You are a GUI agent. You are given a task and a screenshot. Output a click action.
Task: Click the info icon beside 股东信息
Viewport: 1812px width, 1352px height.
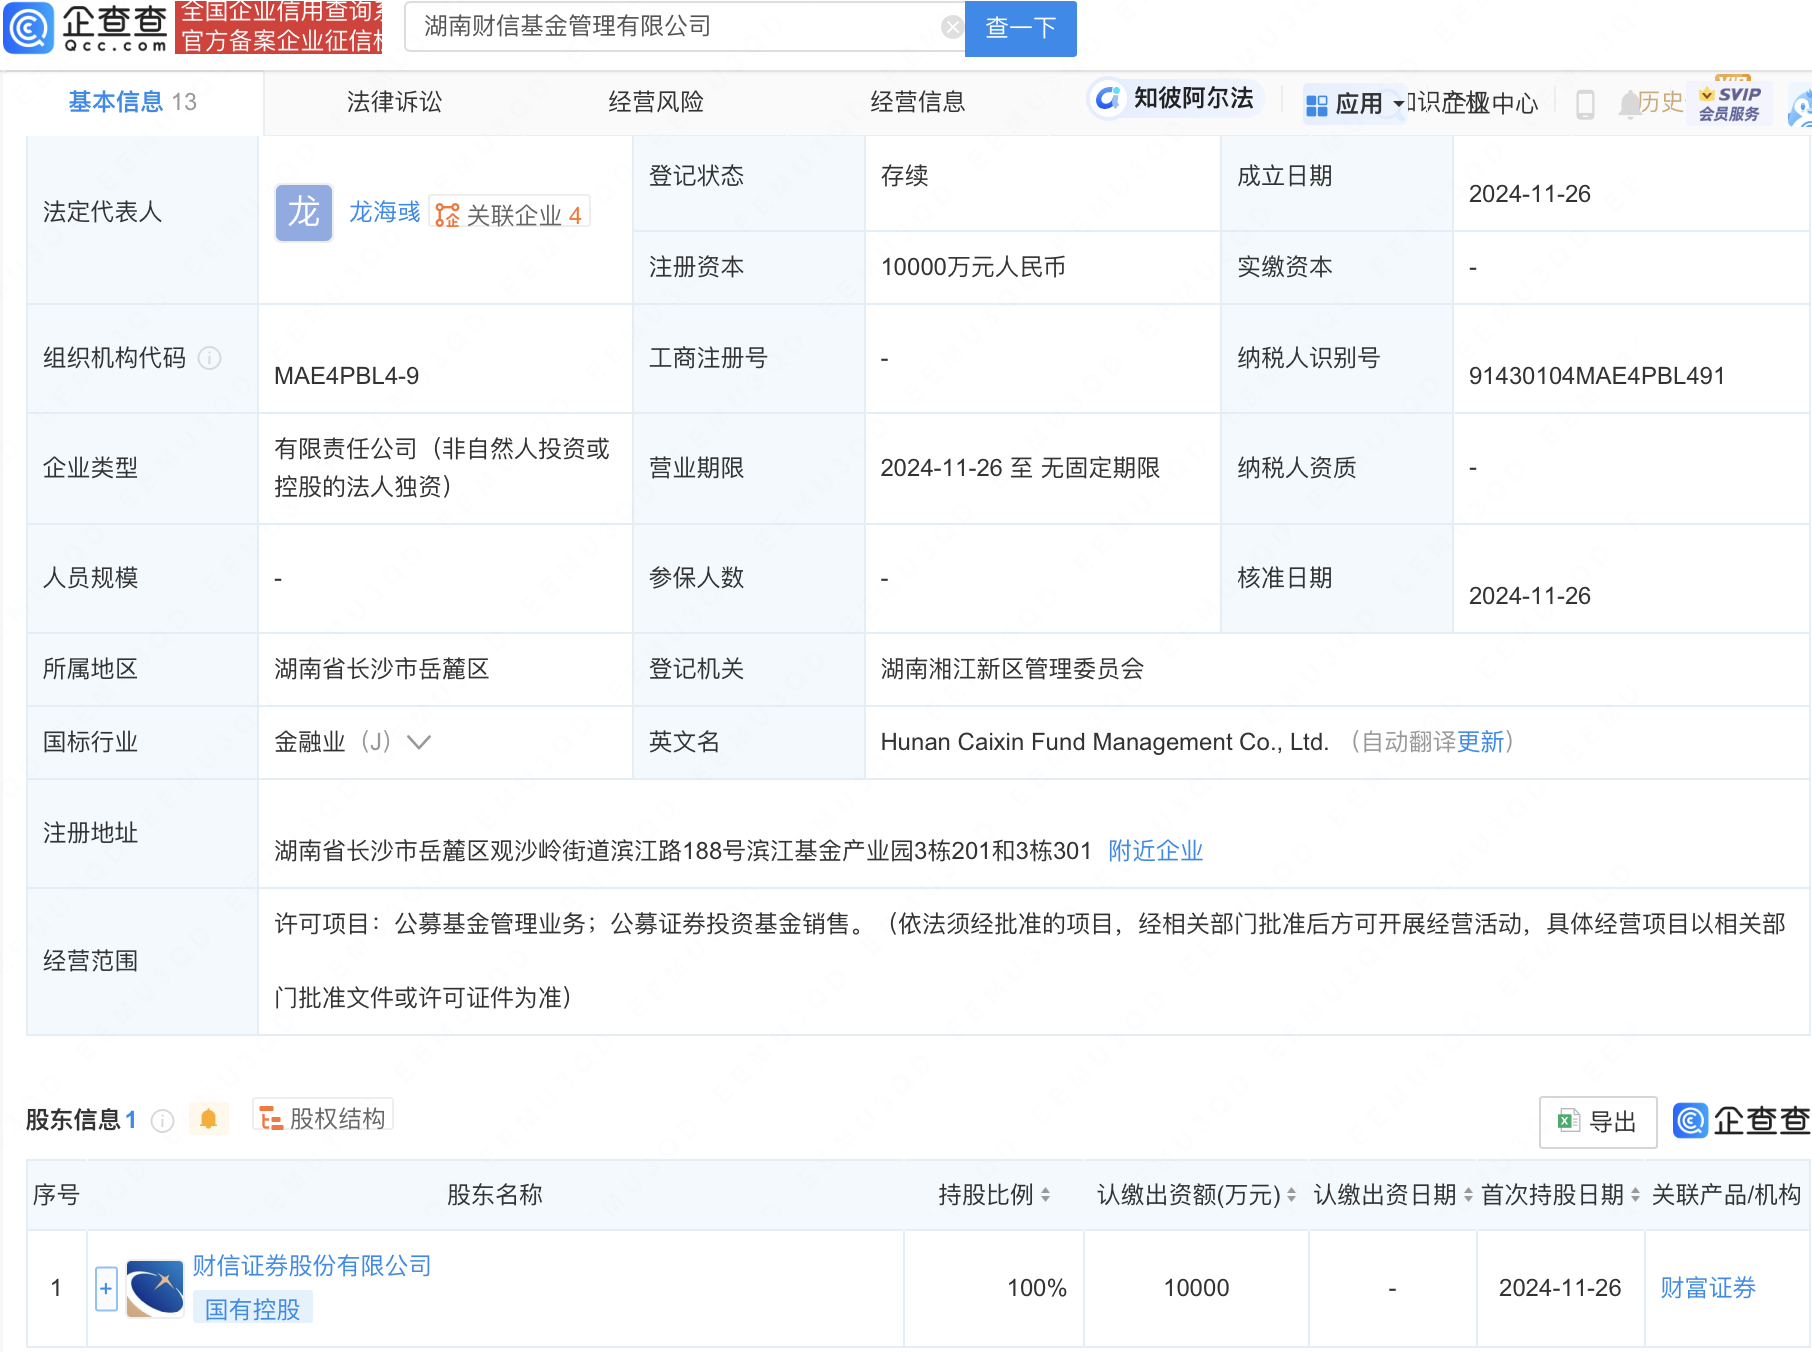pyautogui.click(x=162, y=1121)
